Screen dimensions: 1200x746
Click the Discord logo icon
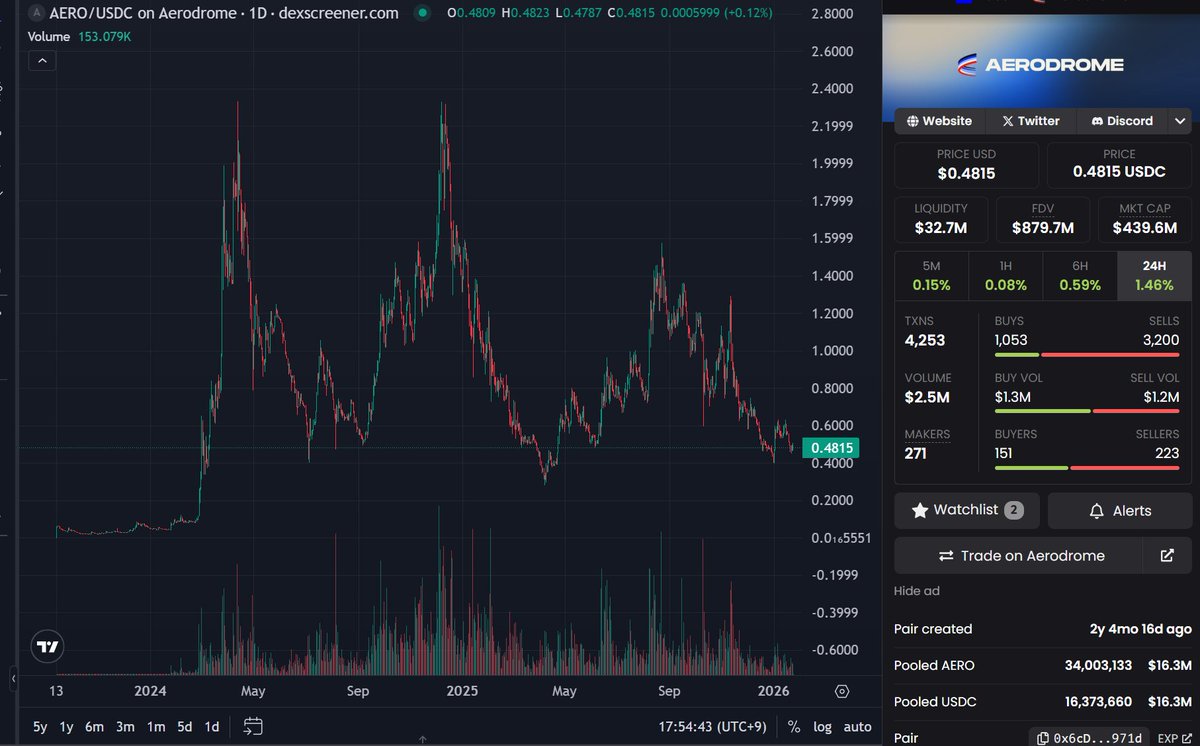tap(1097, 121)
